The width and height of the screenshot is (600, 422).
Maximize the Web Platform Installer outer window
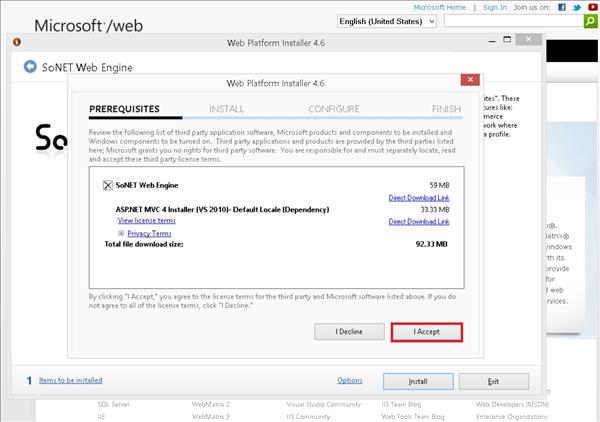coord(507,39)
